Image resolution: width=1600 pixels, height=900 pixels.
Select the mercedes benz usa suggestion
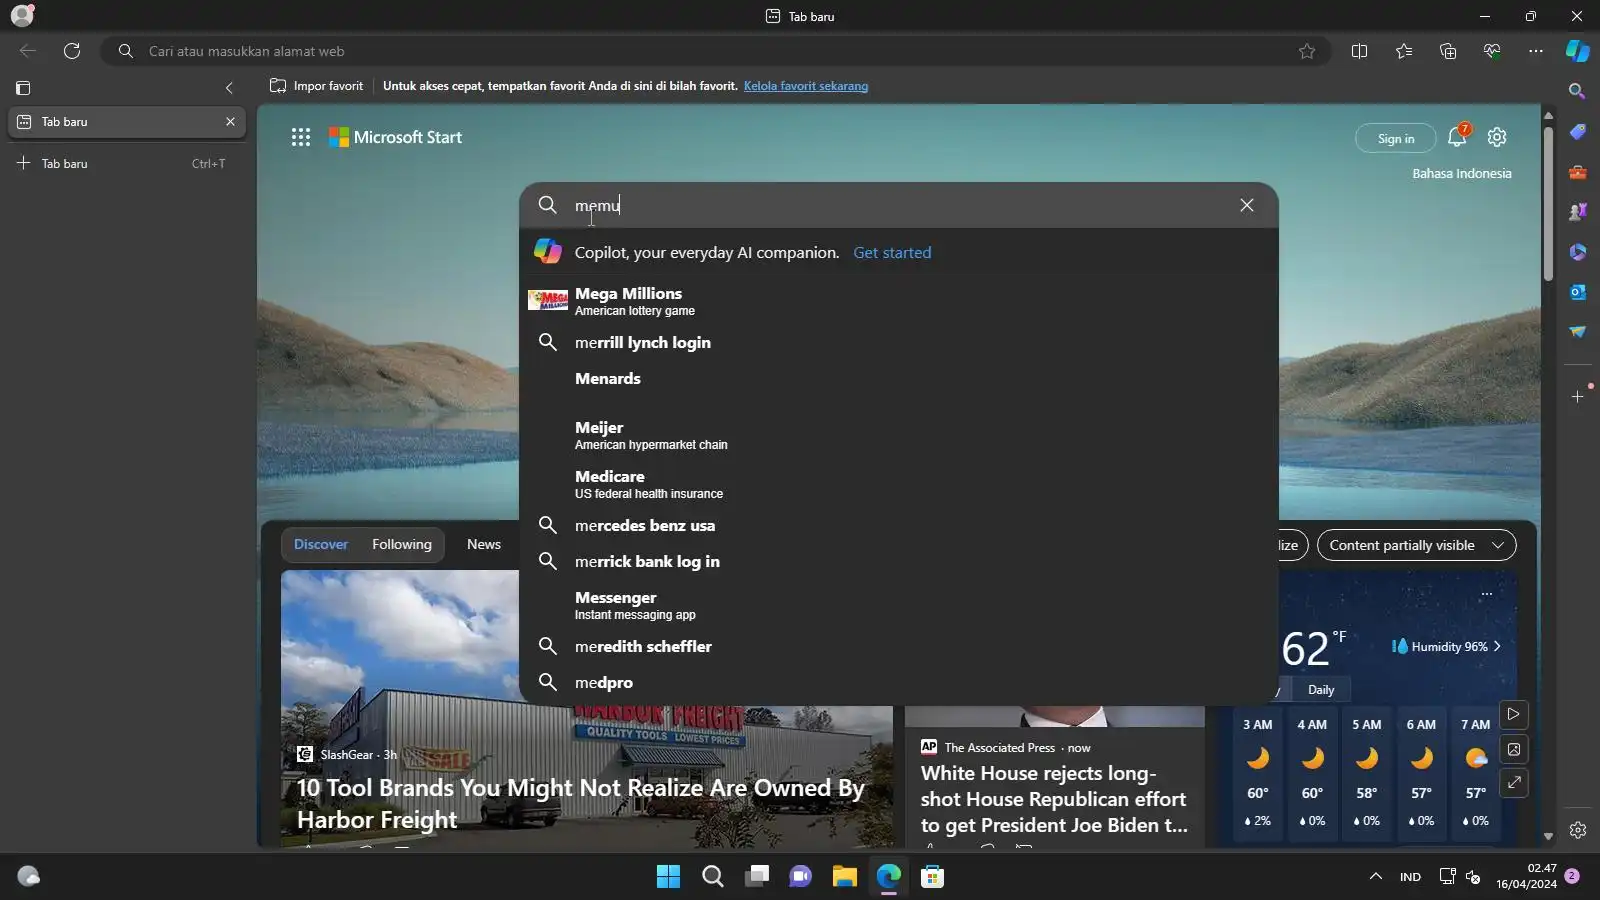point(898,526)
